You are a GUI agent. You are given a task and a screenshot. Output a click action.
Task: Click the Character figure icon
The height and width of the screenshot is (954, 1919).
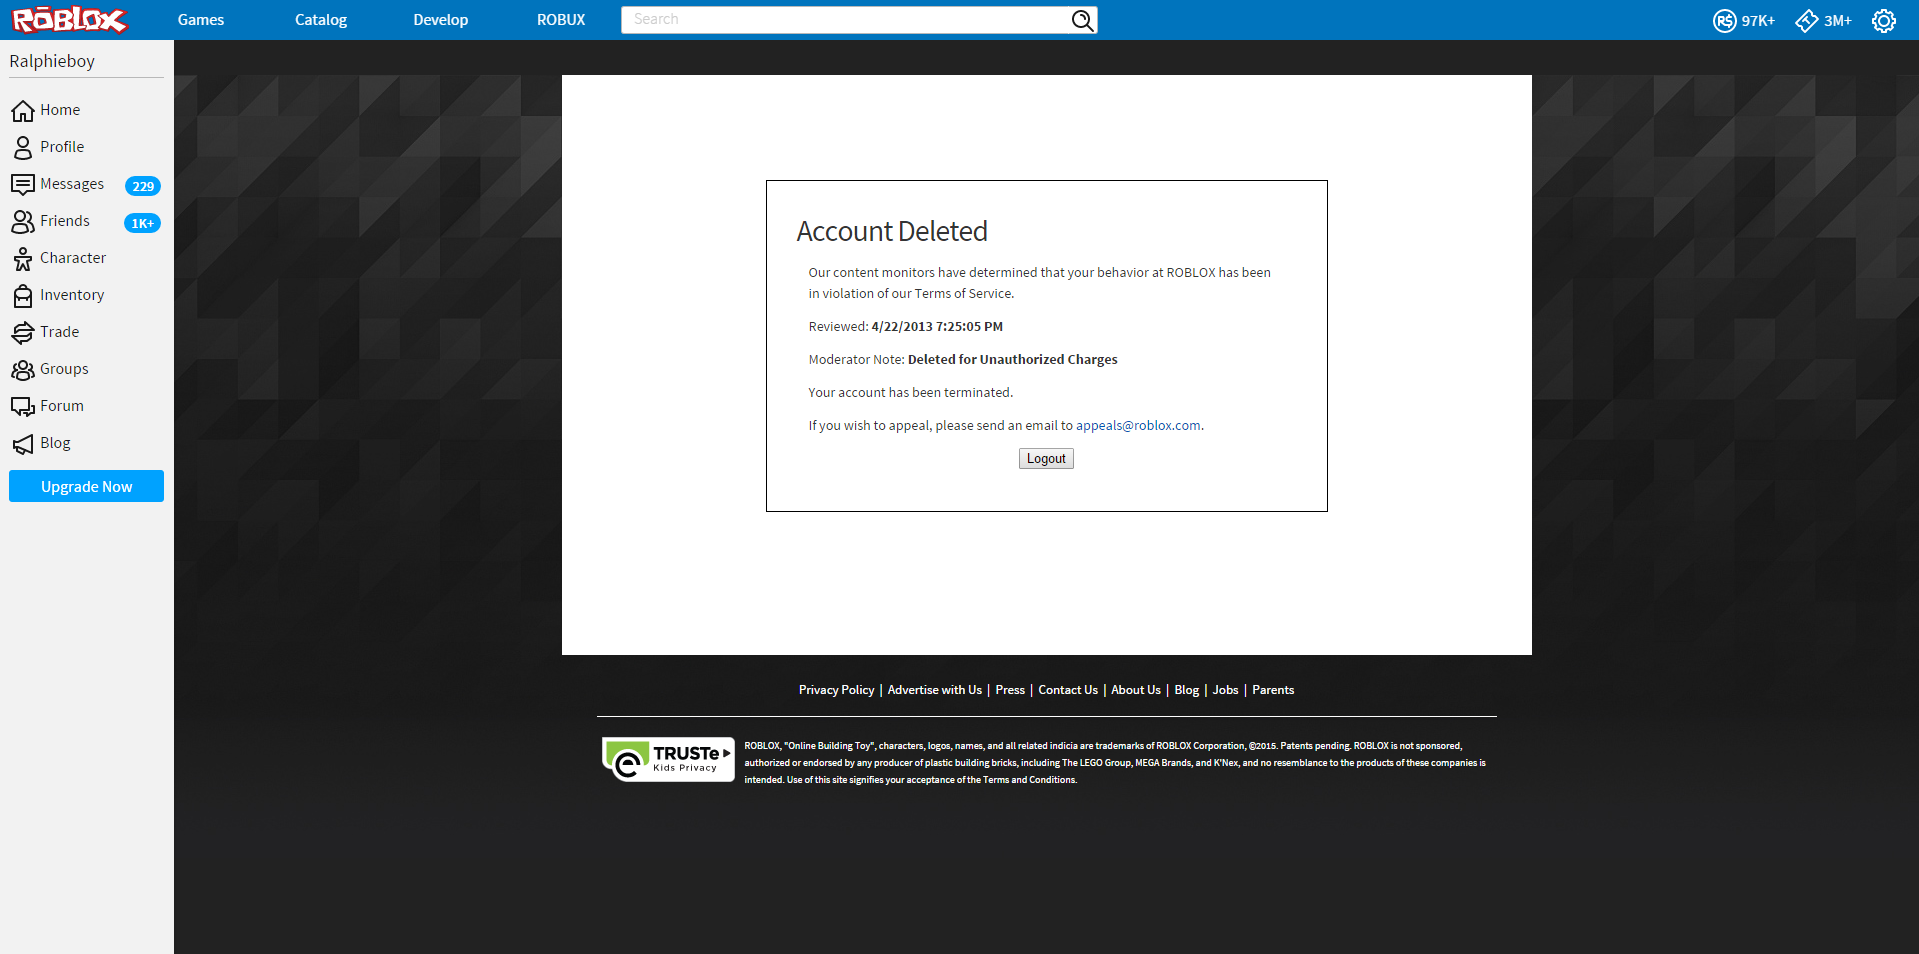pyautogui.click(x=23, y=258)
